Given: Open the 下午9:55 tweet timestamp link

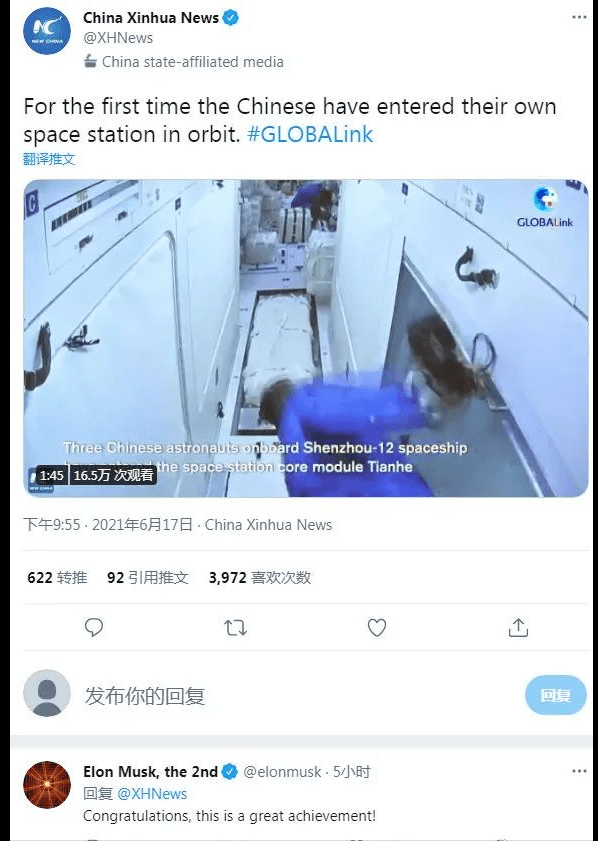Looking at the screenshot, I should coord(51,525).
